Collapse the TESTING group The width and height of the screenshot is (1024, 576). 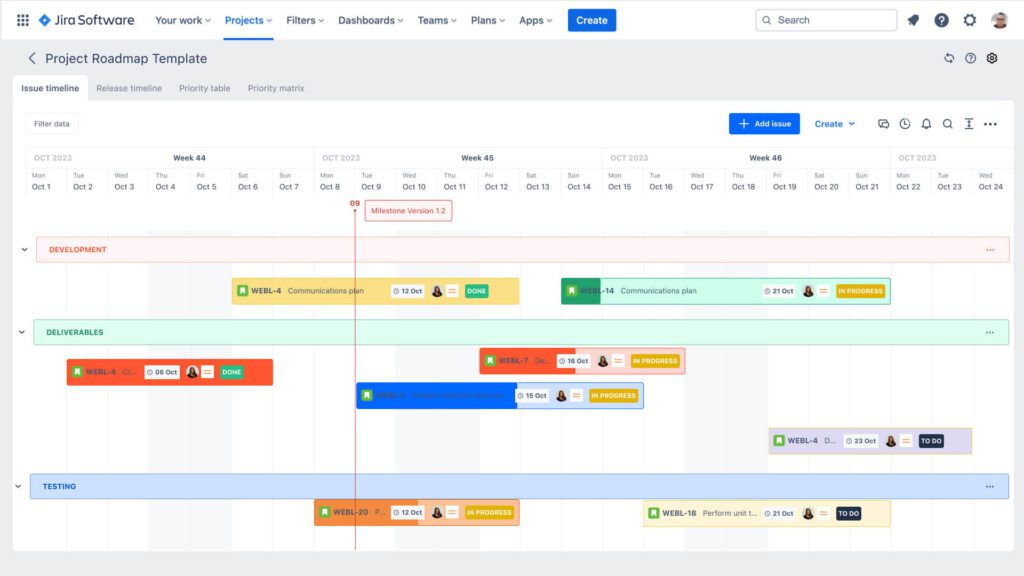(x=18, y=487)
